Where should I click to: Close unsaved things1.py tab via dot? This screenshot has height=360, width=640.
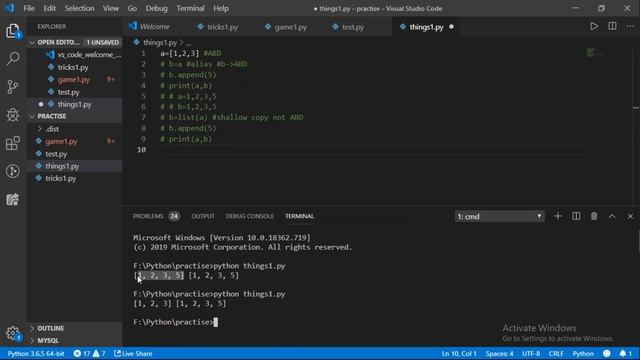[451, 27]
